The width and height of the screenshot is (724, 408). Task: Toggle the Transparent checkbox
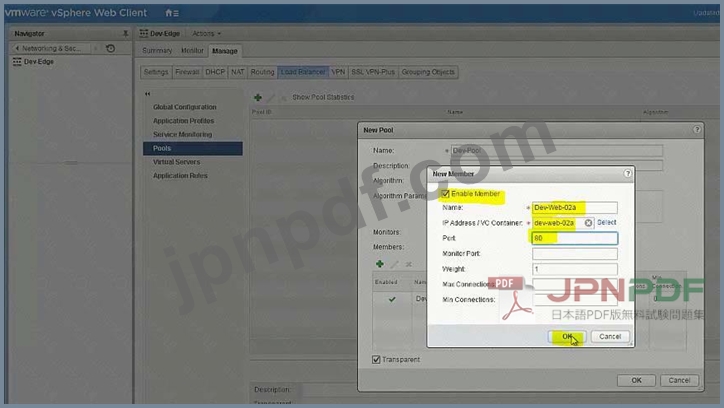click(x=376, y=360)
